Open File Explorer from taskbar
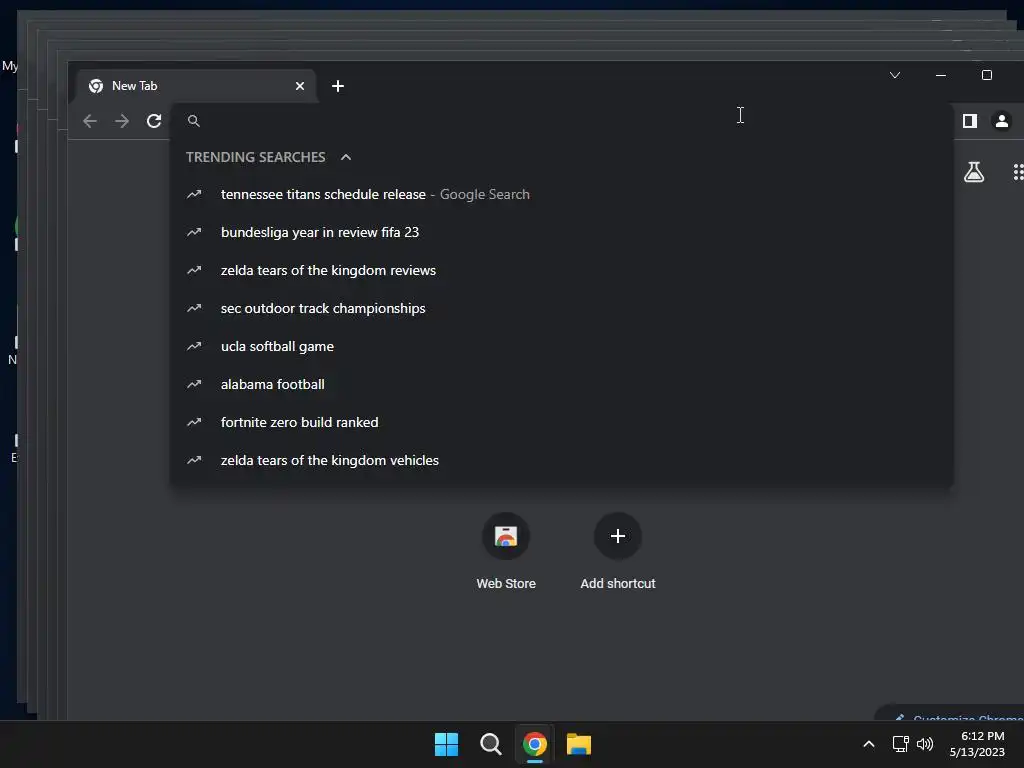 pyautogui.click(x=579, y=744)
